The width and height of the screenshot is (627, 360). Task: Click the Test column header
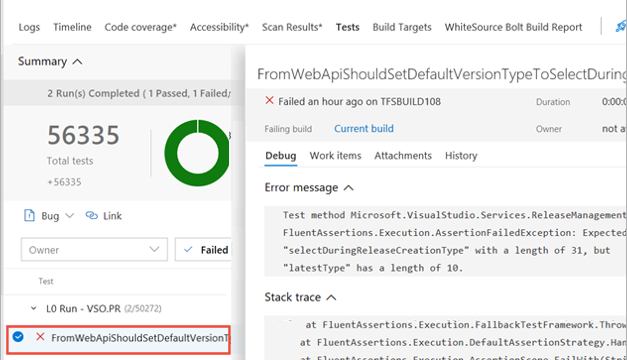[46, 281]
